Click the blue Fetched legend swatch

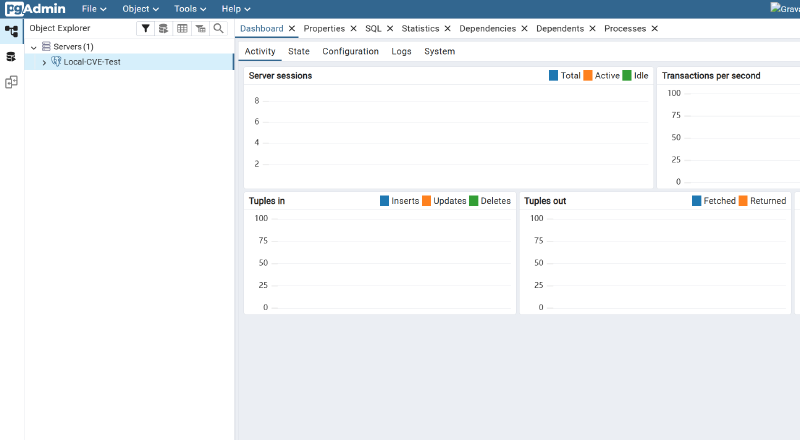(696, 201)
